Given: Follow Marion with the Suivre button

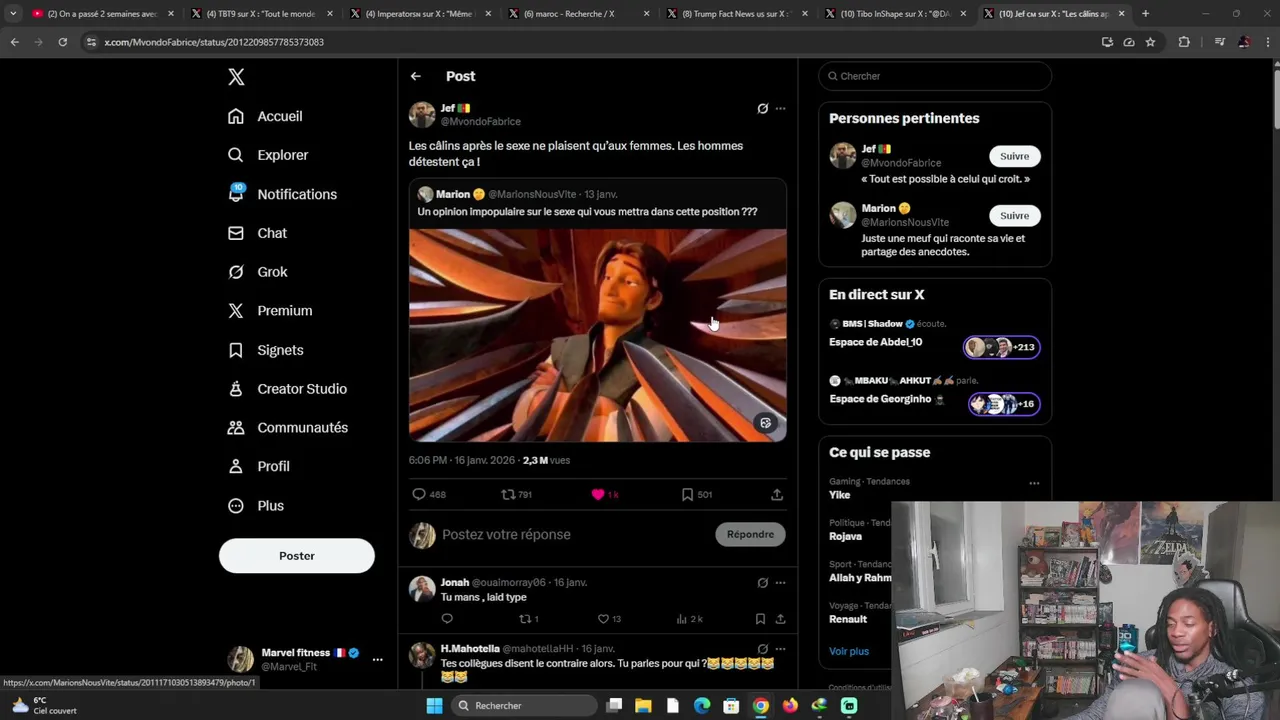Looking at the screenshot, I should [x=1014, y=215].
